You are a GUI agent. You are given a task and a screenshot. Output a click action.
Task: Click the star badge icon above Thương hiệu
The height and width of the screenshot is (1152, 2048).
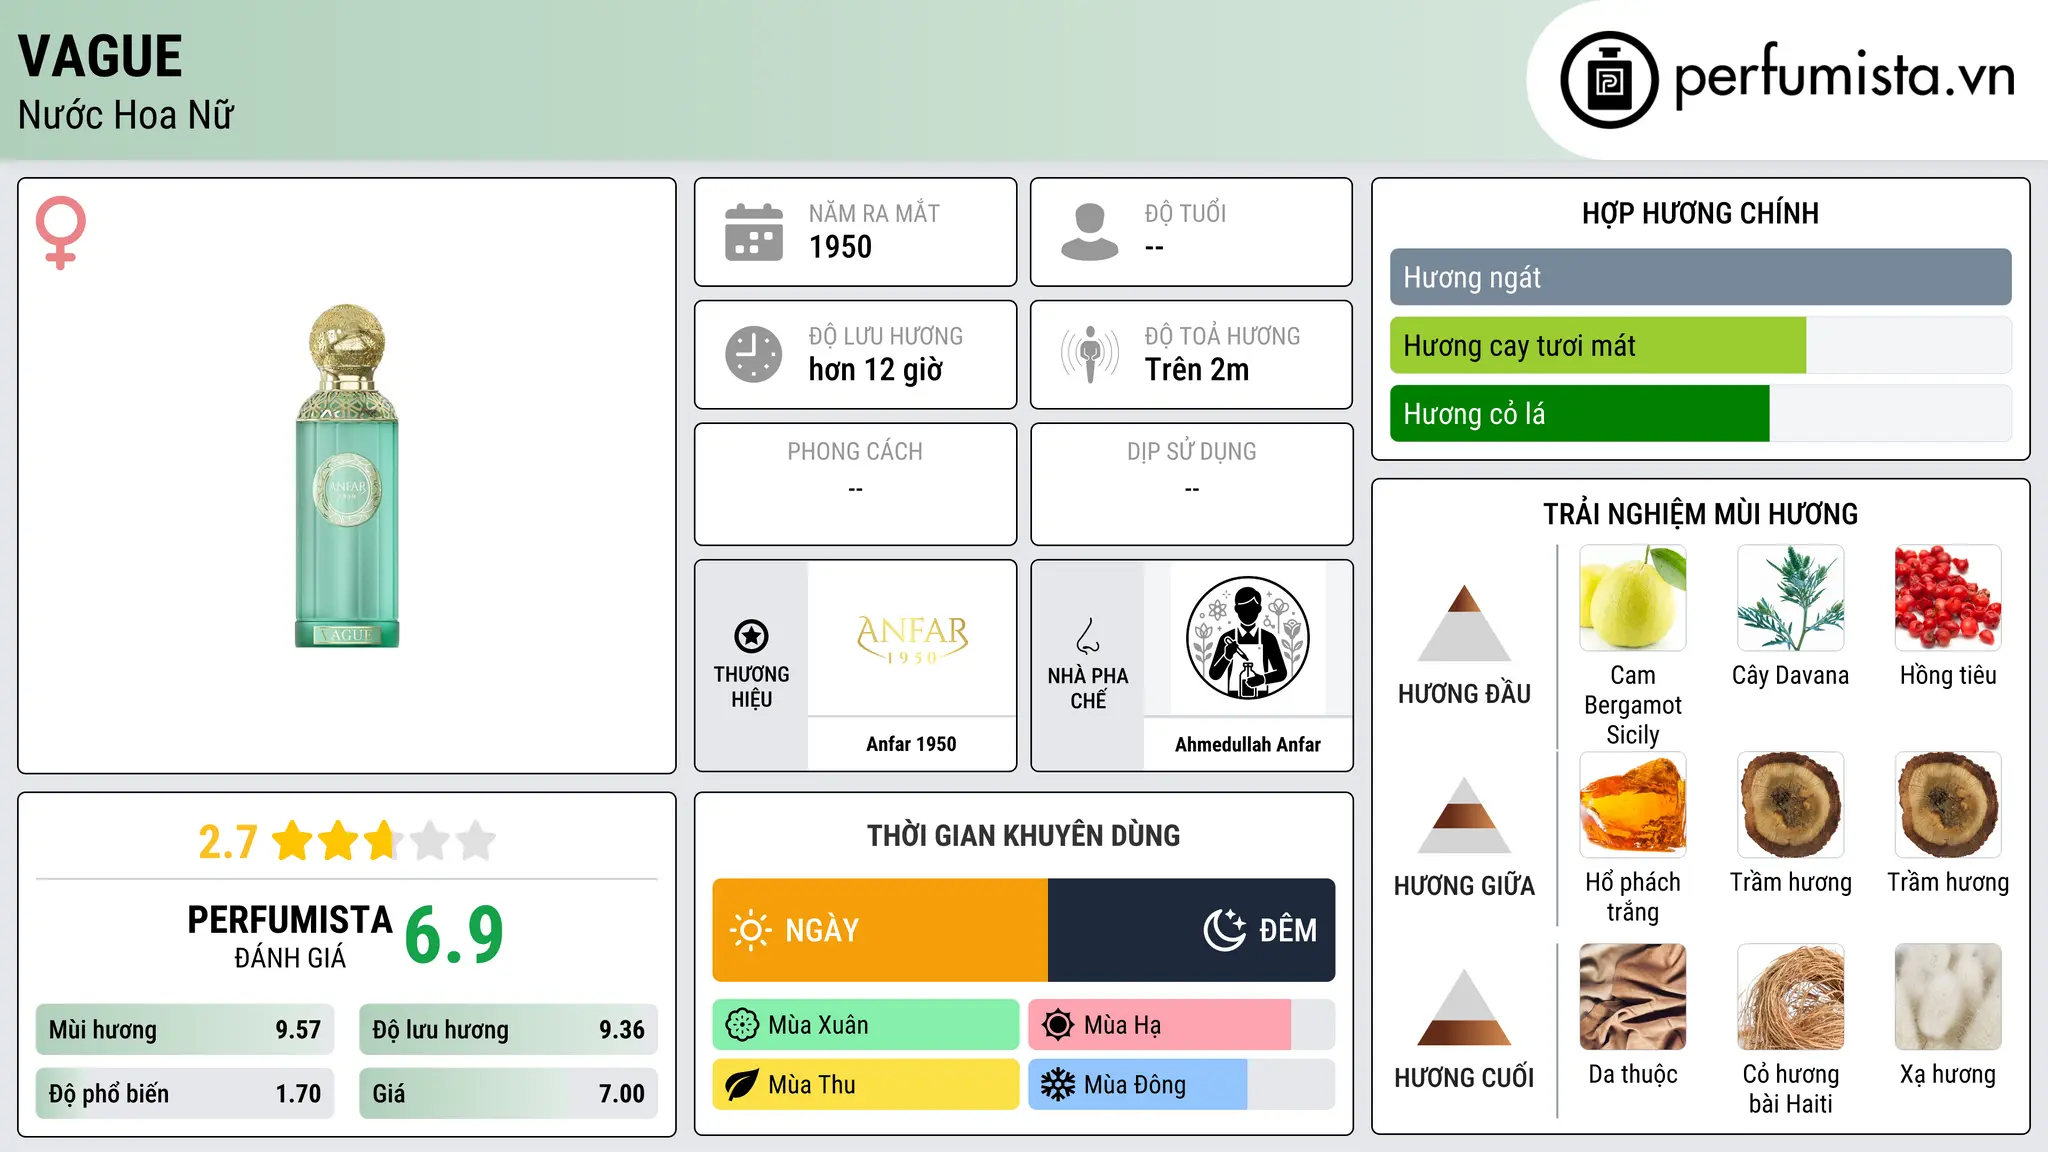tap(751, 636)
